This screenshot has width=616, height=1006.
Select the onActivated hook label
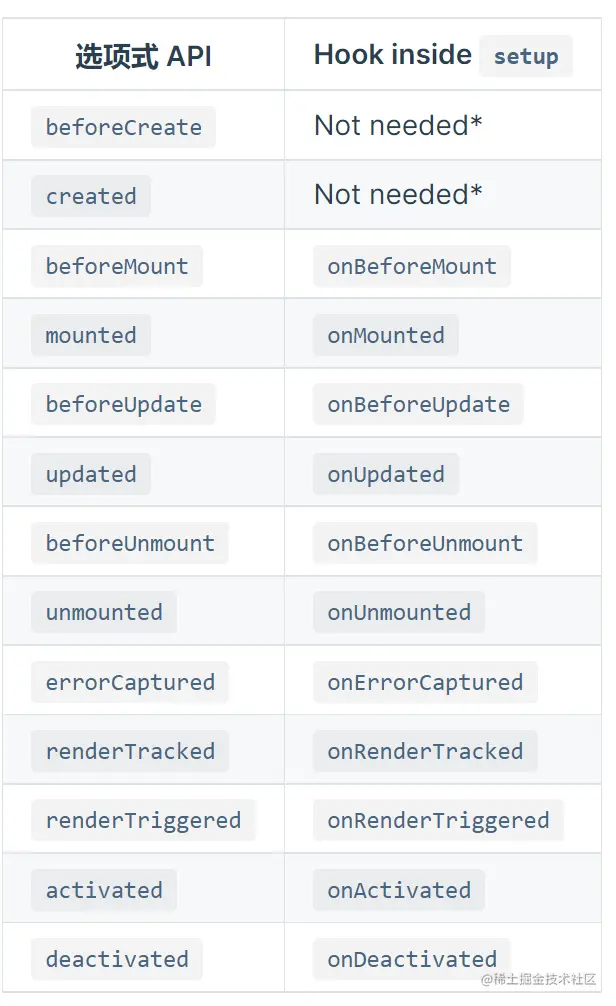pyautogui.click(x=399, y=891)
